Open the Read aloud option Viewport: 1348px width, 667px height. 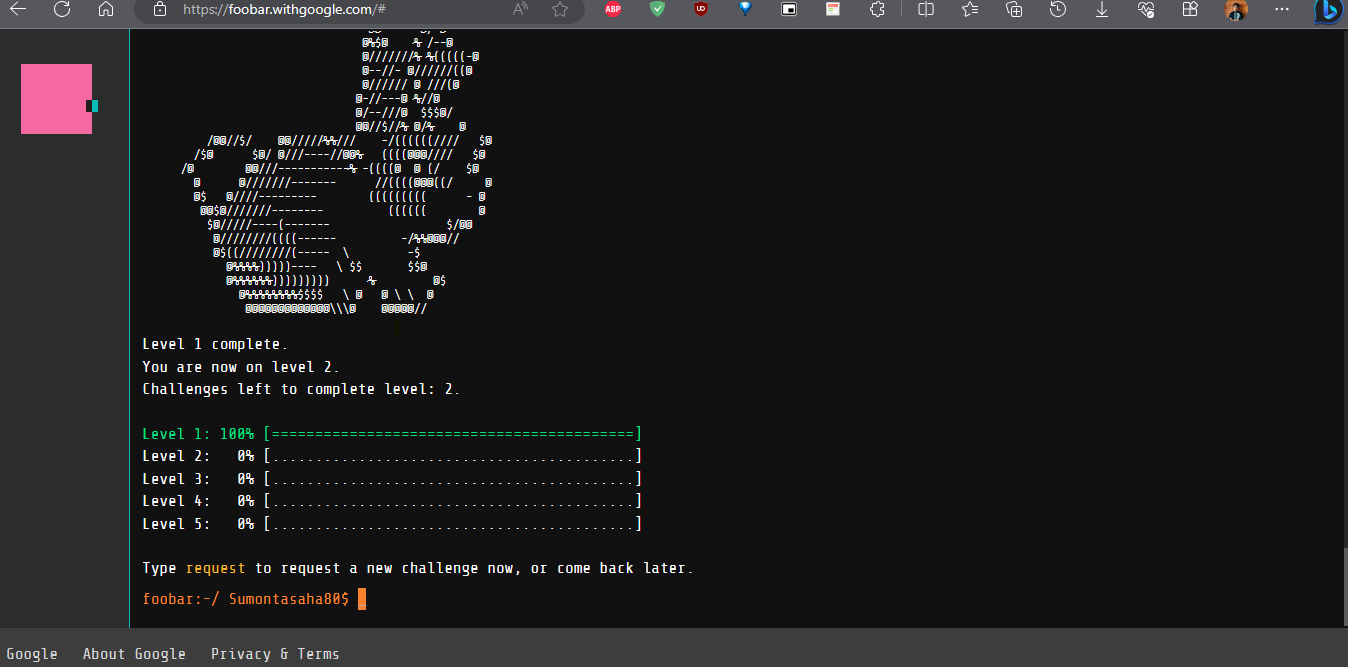coord(520,9)
